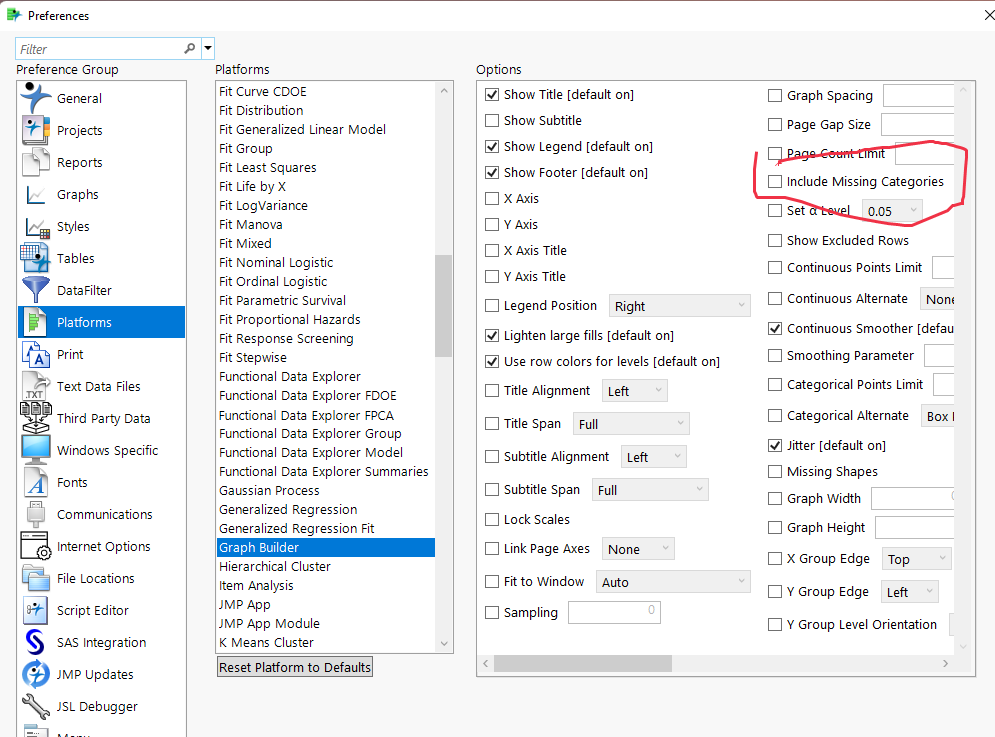Image resolution: width=995 pixels, height=737 pixels.
Task: Enable Include Missing Categories
Action: 776,181
